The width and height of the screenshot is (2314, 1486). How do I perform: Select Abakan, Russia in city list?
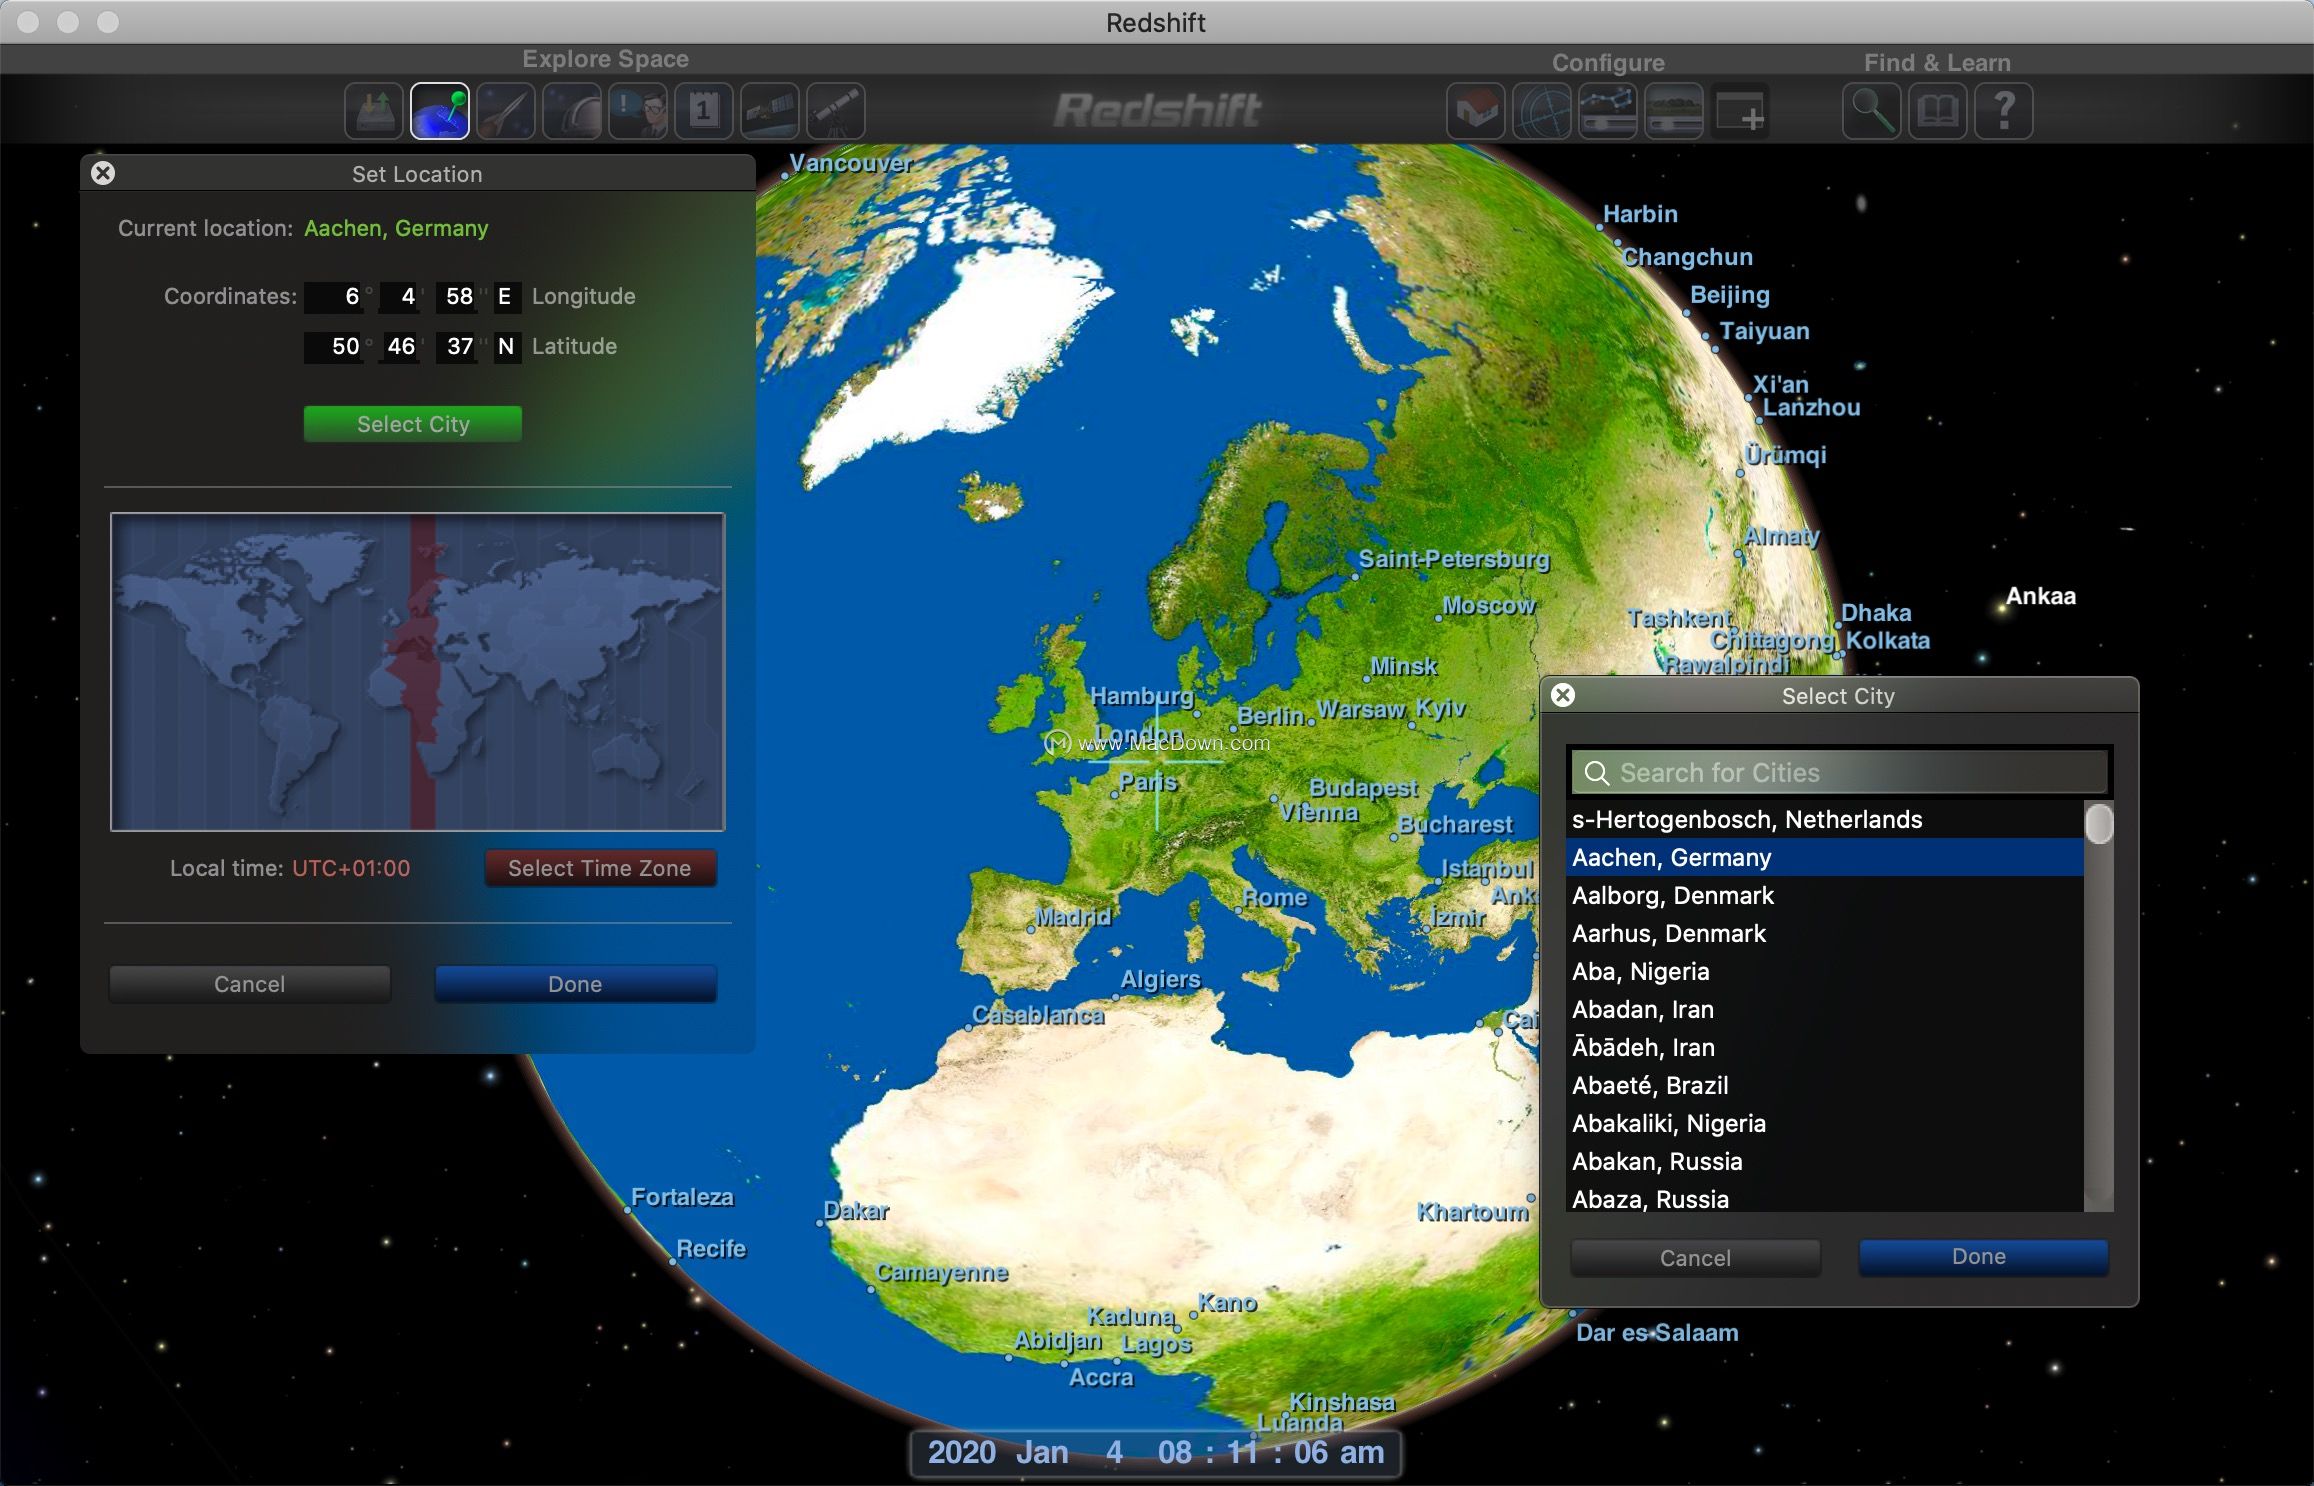(1824, 1162)
